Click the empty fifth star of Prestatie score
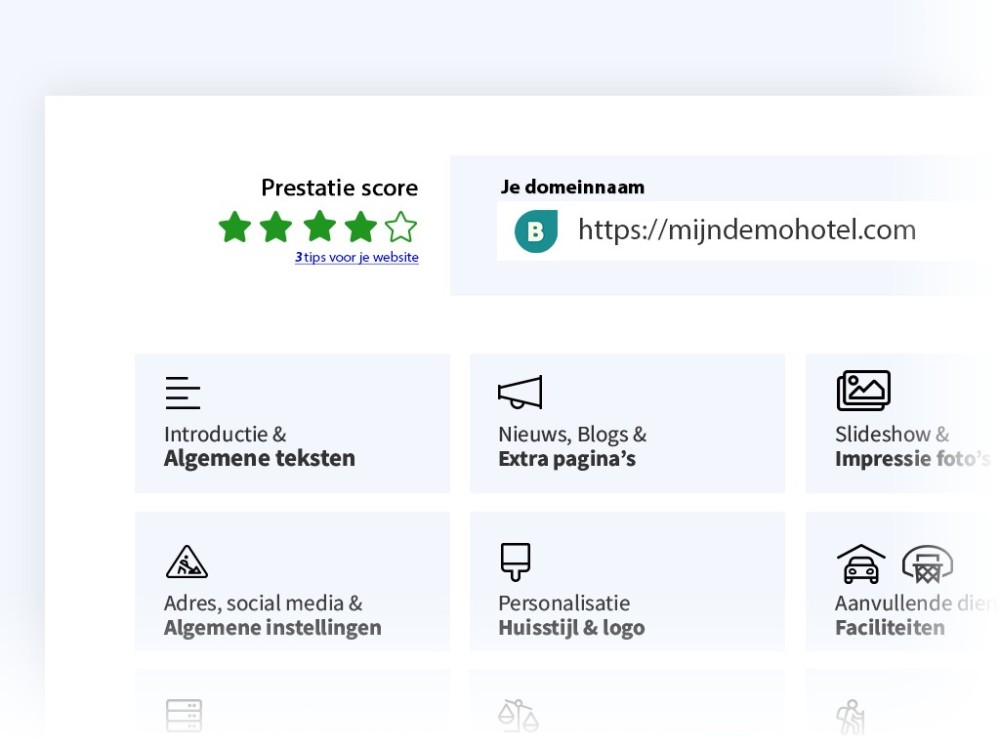Viewport: 1000px width, 750px height. point(402,227)
